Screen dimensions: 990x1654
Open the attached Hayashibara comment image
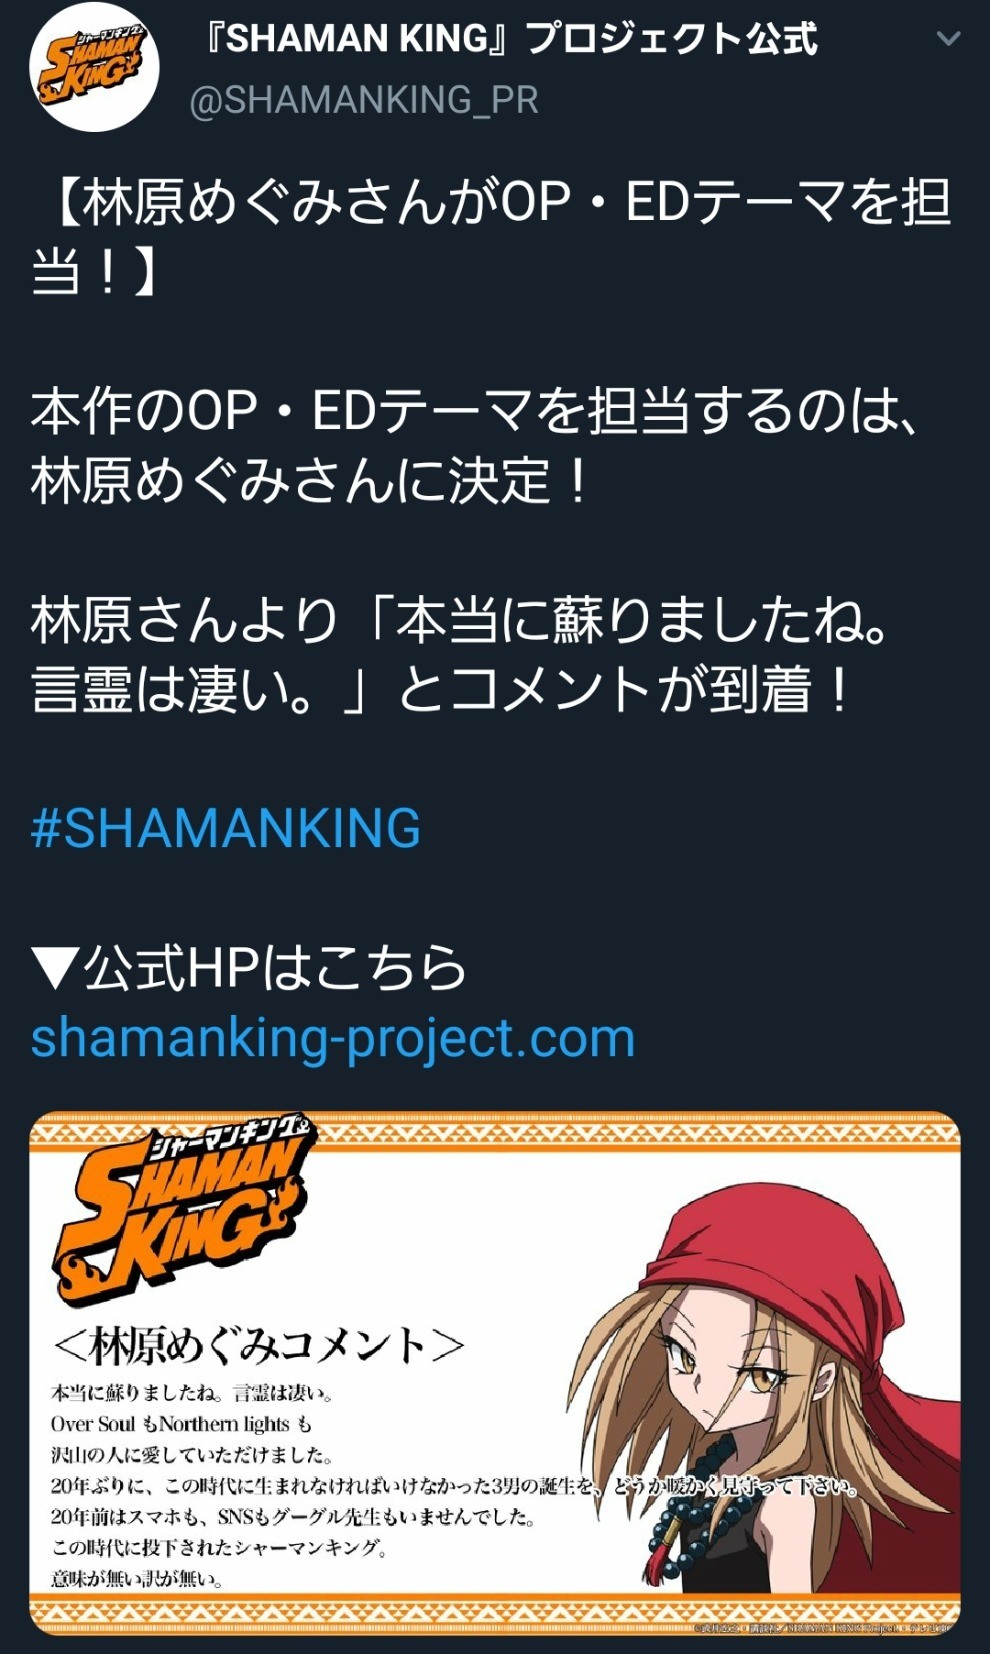click(495, 1375)
